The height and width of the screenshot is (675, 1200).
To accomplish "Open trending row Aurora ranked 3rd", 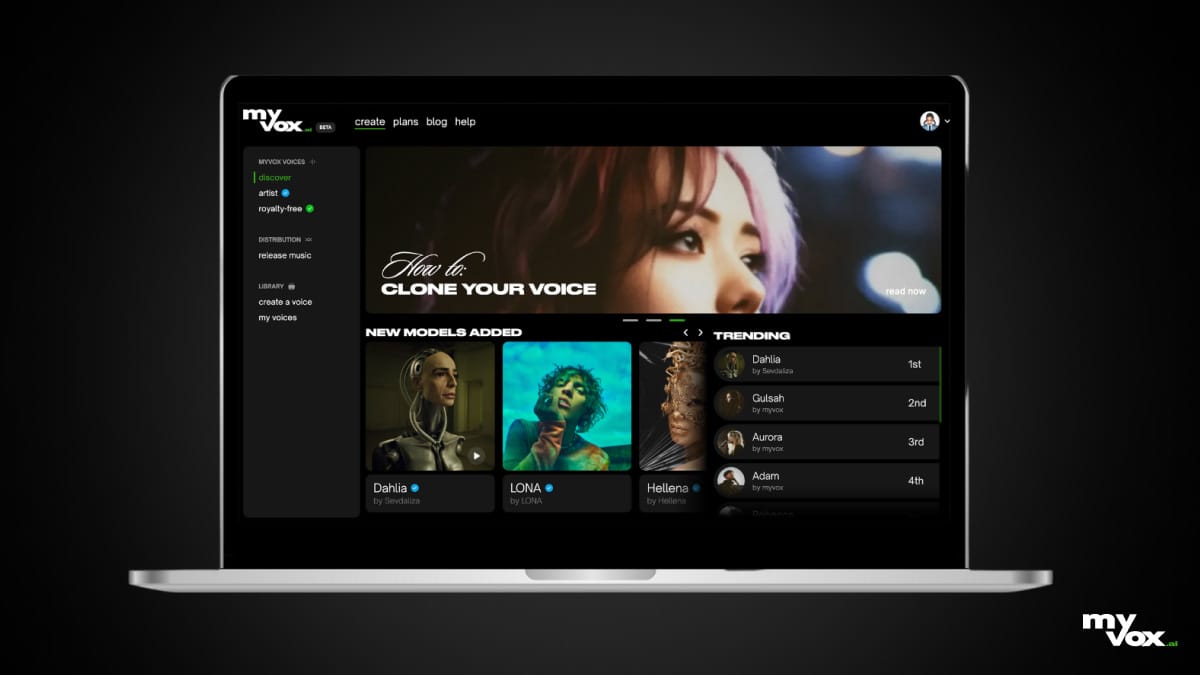I will tap(827, 442).
